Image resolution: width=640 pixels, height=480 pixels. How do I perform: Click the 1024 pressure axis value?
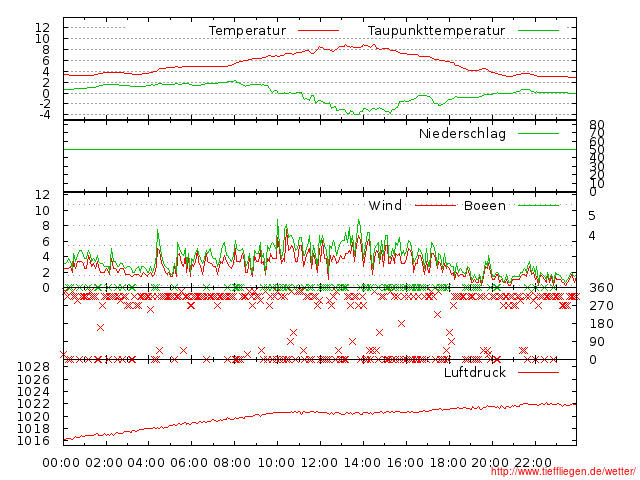33,392
